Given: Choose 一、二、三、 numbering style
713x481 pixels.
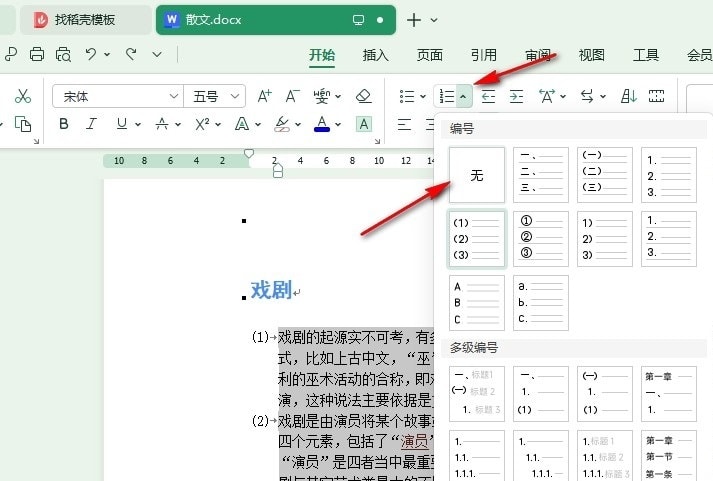Looking at the screenshot, I should pos(541,175).
